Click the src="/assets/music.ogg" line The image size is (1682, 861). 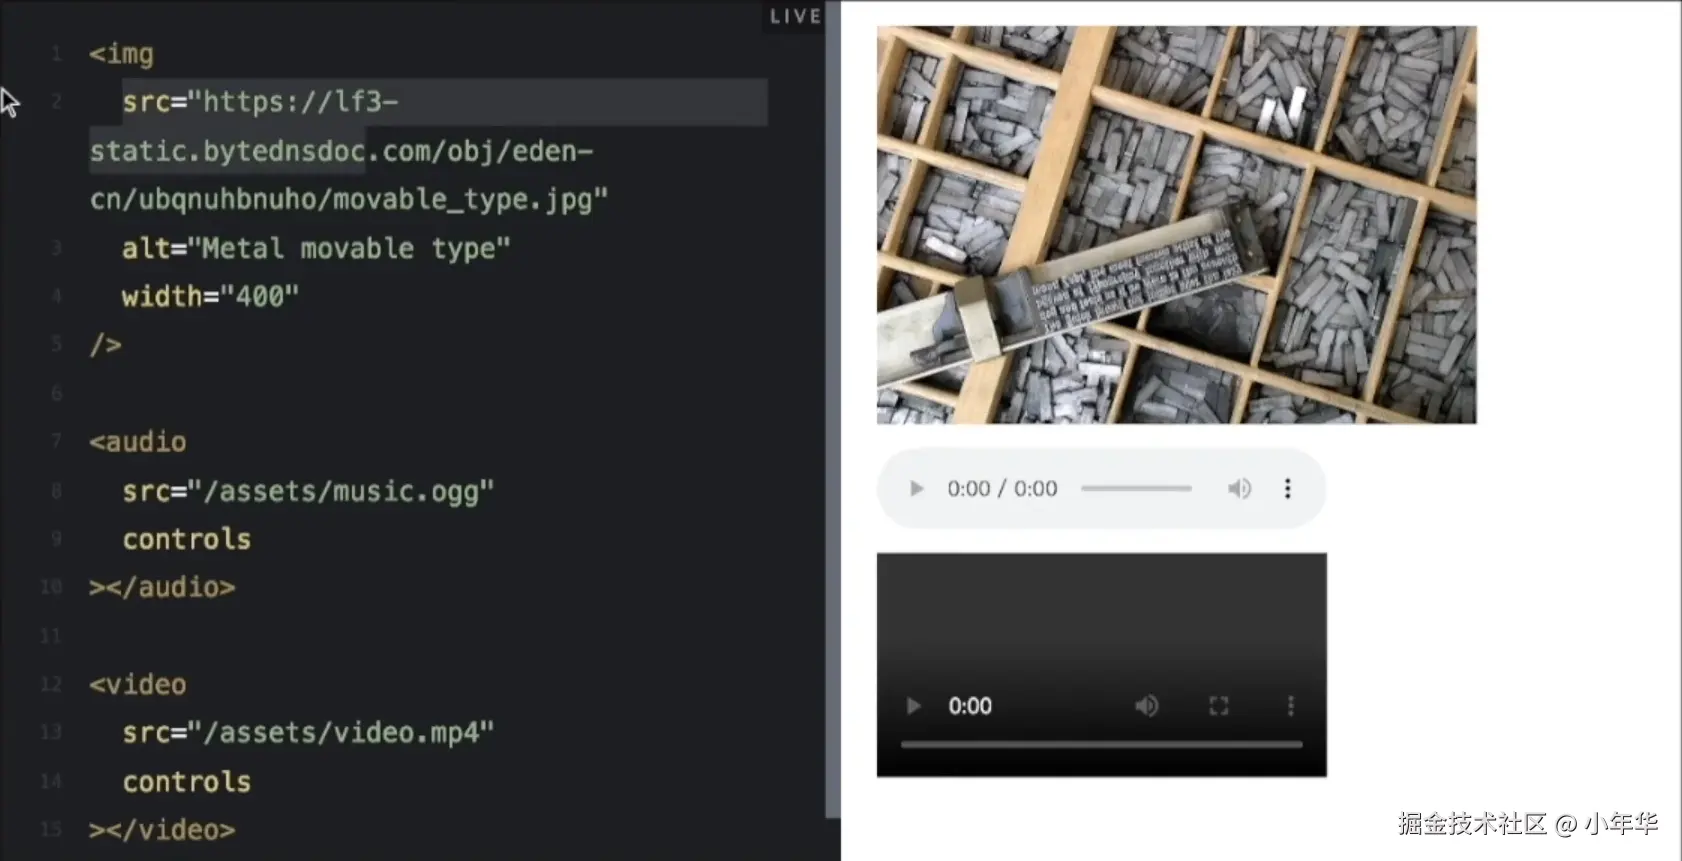[308, 491]
